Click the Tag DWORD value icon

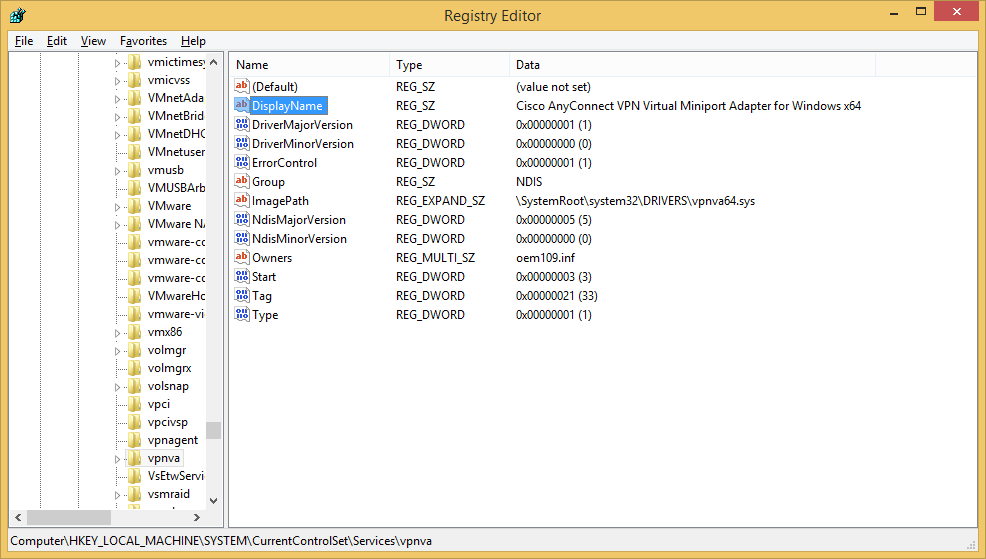click(241, 294)
